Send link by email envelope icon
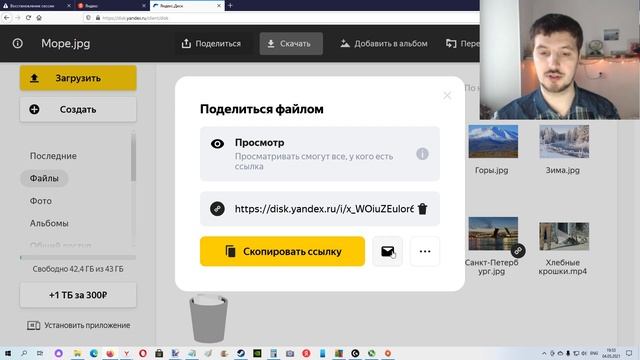The image size is (640, 360). pyautogui.click(x=387, y=251)
